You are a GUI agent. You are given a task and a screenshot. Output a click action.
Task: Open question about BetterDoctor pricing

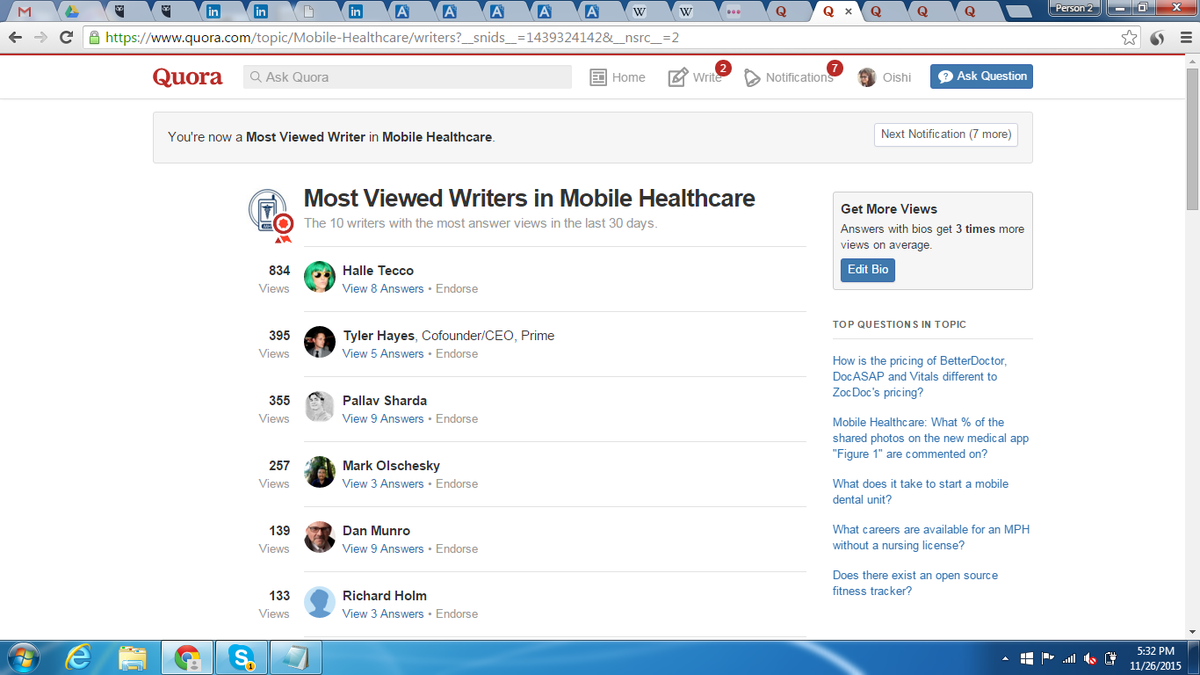920,377
